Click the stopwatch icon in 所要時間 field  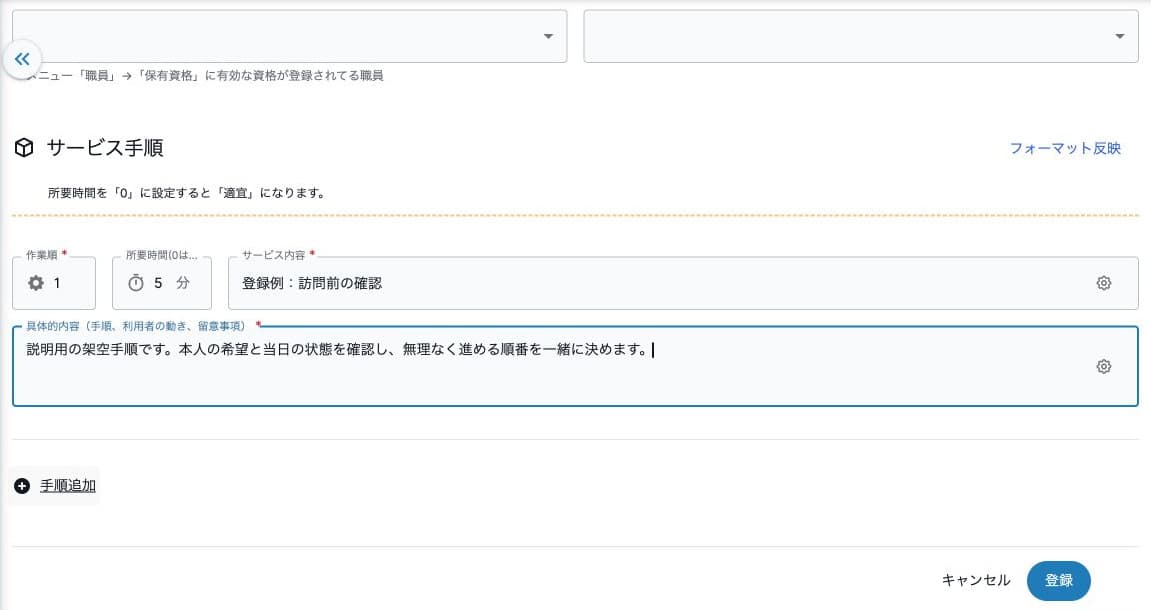pos(136,283)
